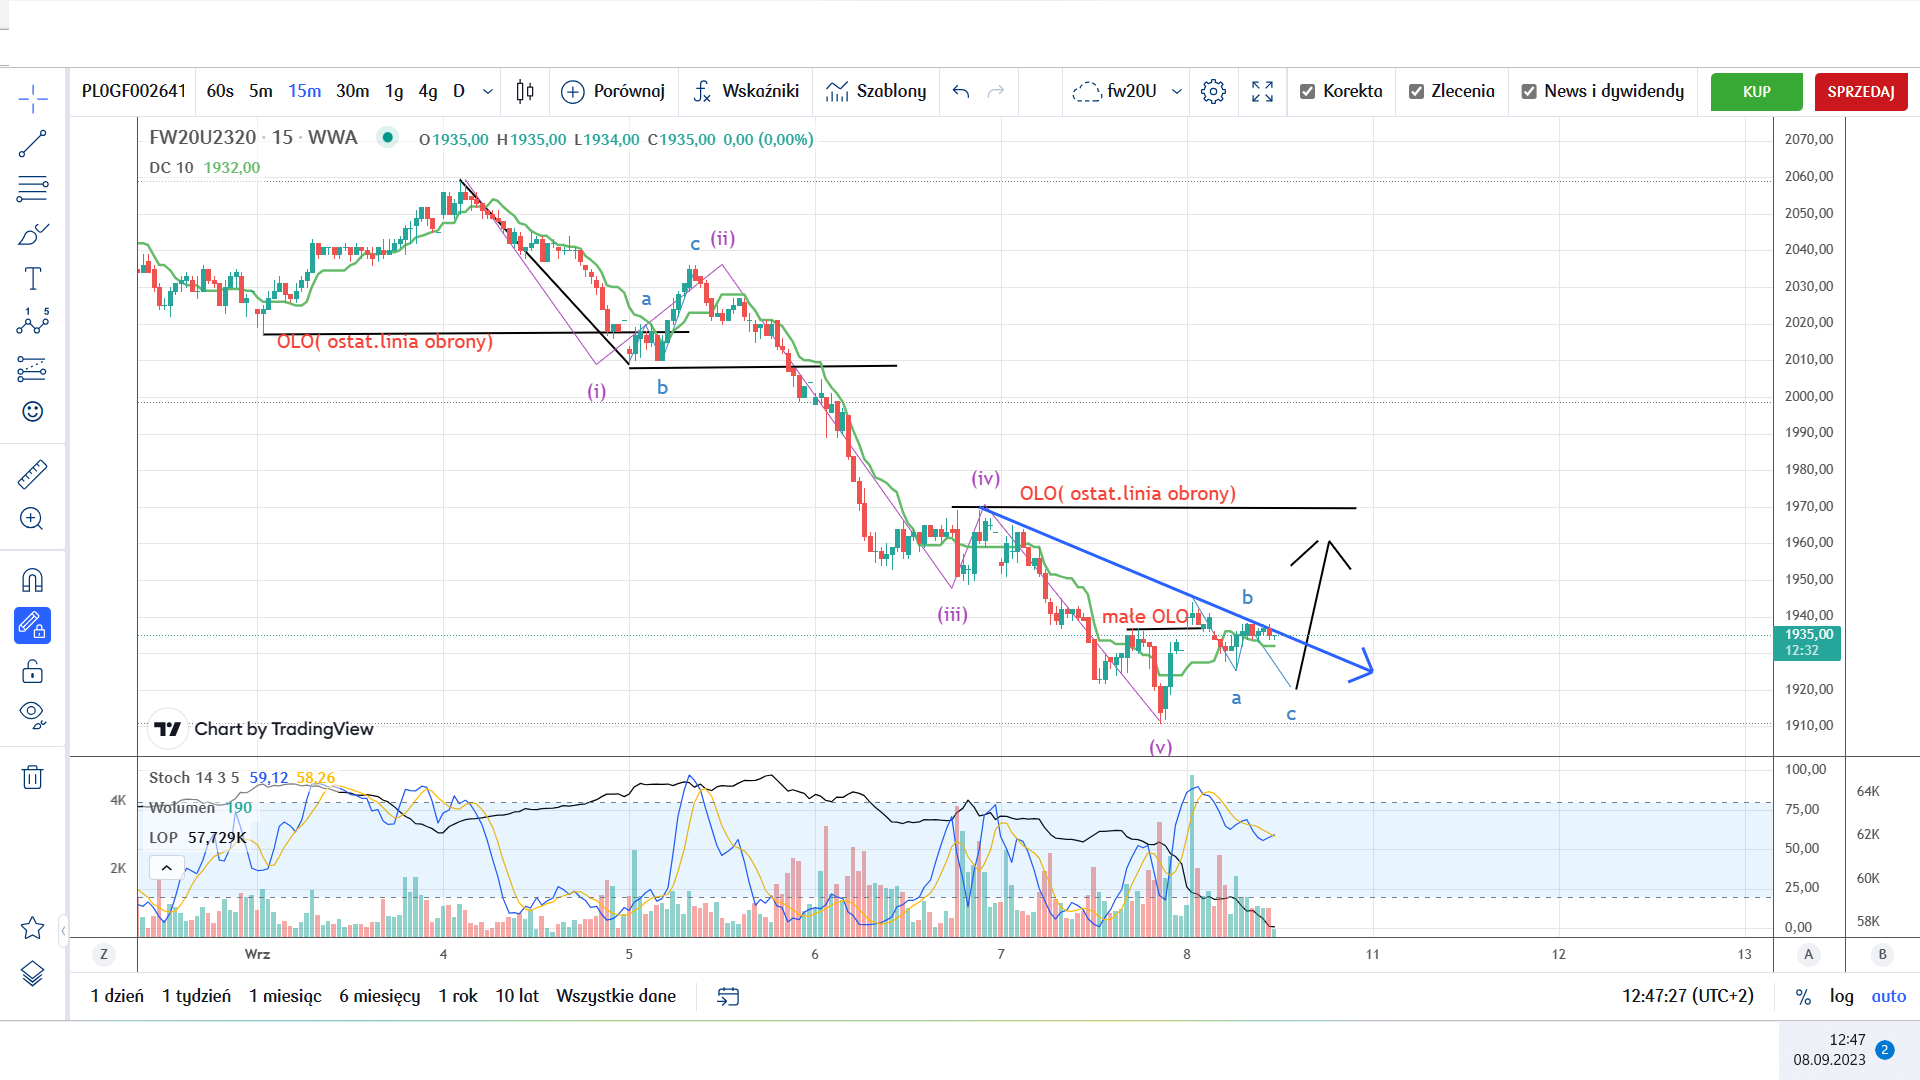Uncheck the News i dywidendy checkbox
Image resolution: width=1920 pixels, height=1080 pixels.
tap(1529, 92)
